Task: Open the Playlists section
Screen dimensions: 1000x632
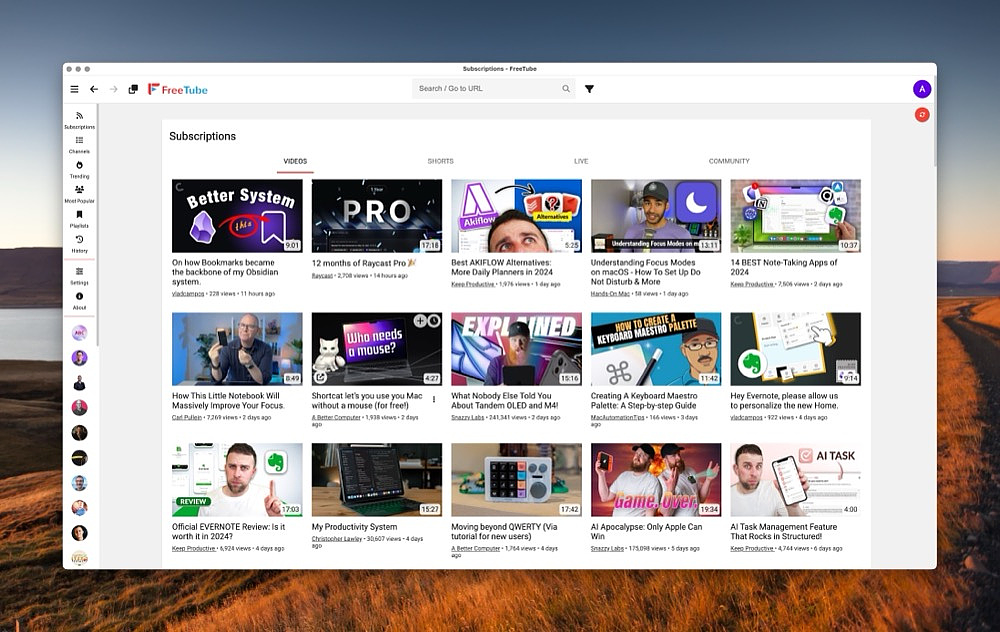Action: point(79,218)
